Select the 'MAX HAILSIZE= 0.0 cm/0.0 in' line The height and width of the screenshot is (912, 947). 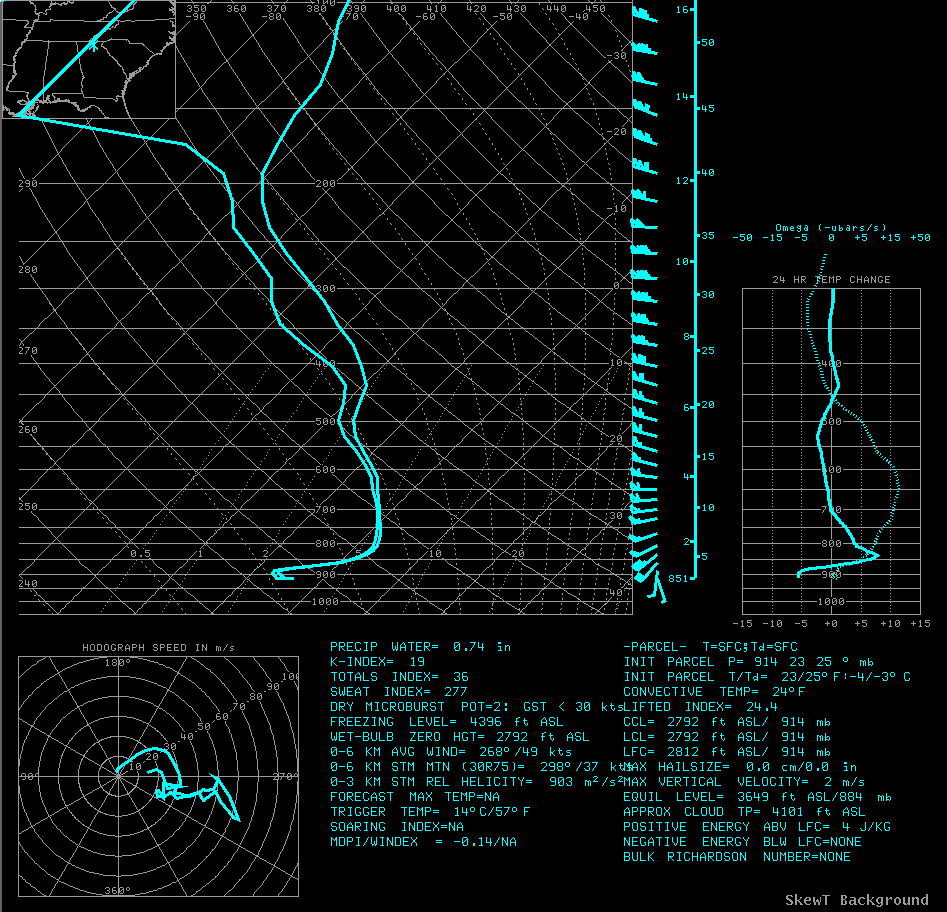(740, 767)
